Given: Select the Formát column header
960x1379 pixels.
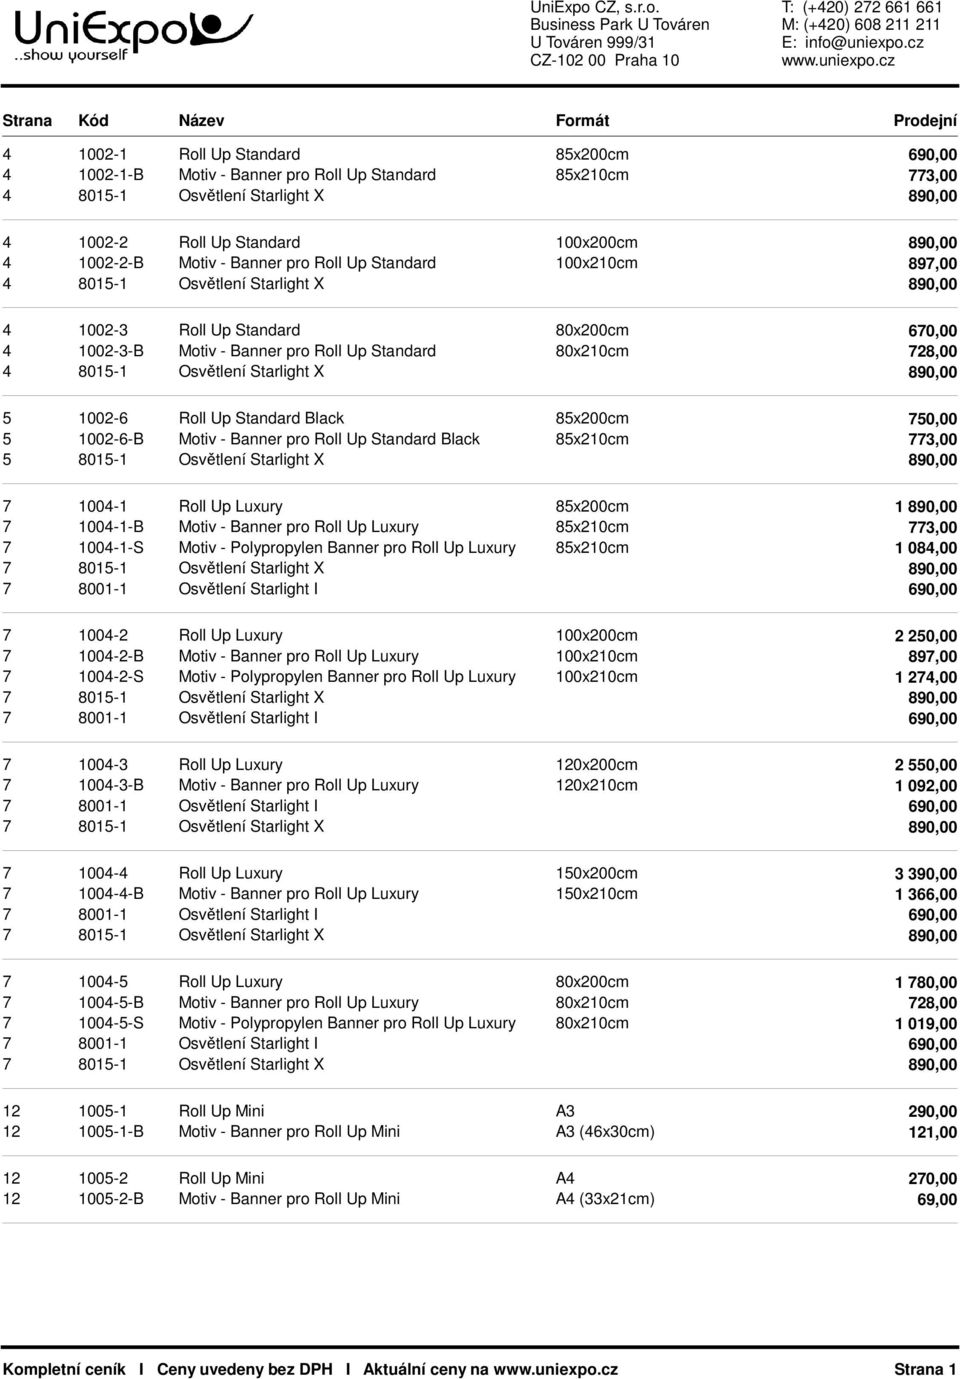Looking at the screenshot, I should coord(582,120).
